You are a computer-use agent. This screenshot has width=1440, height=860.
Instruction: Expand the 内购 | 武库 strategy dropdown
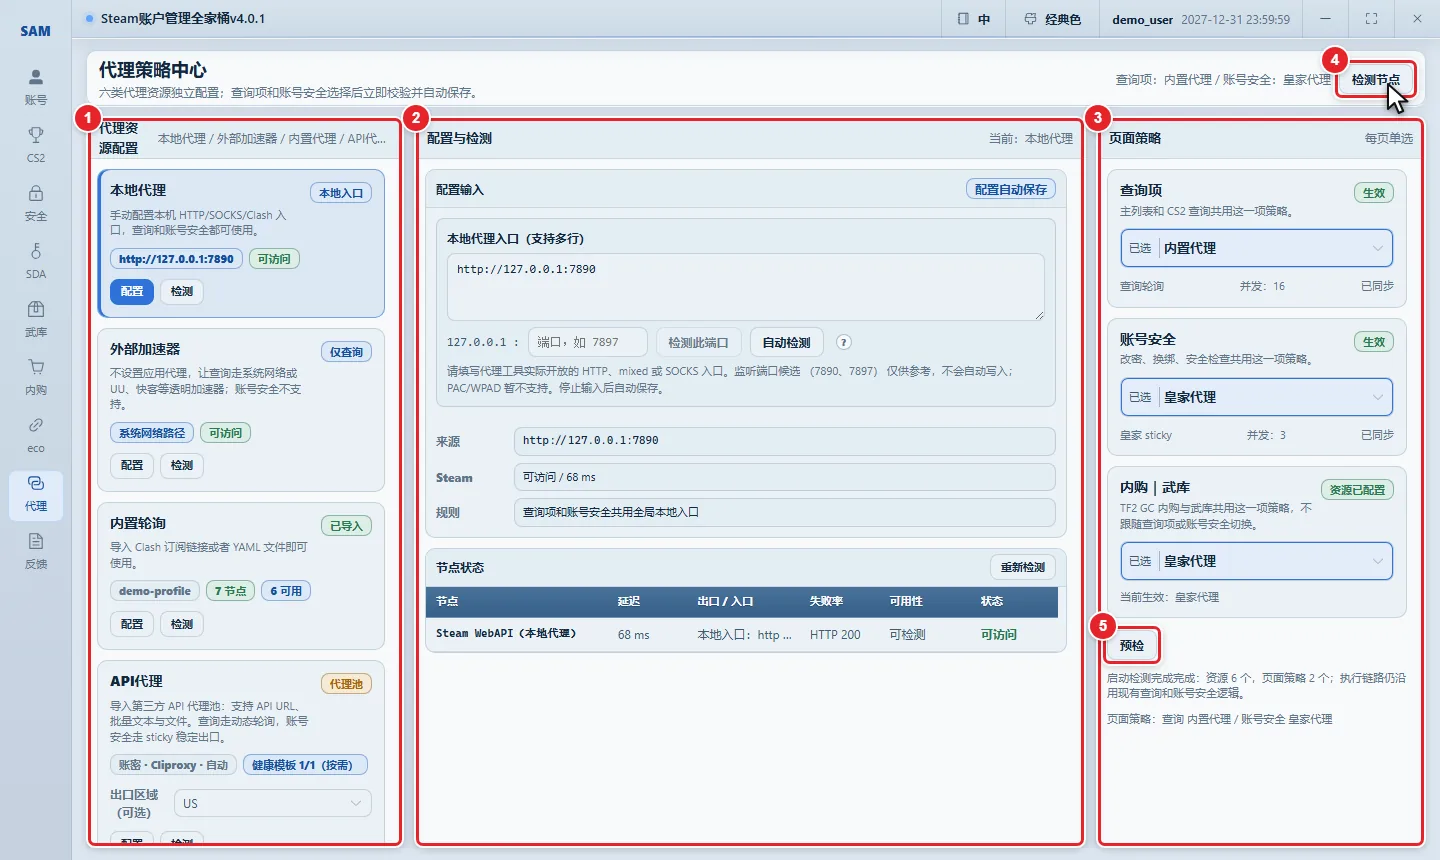tap(1256, 561)
